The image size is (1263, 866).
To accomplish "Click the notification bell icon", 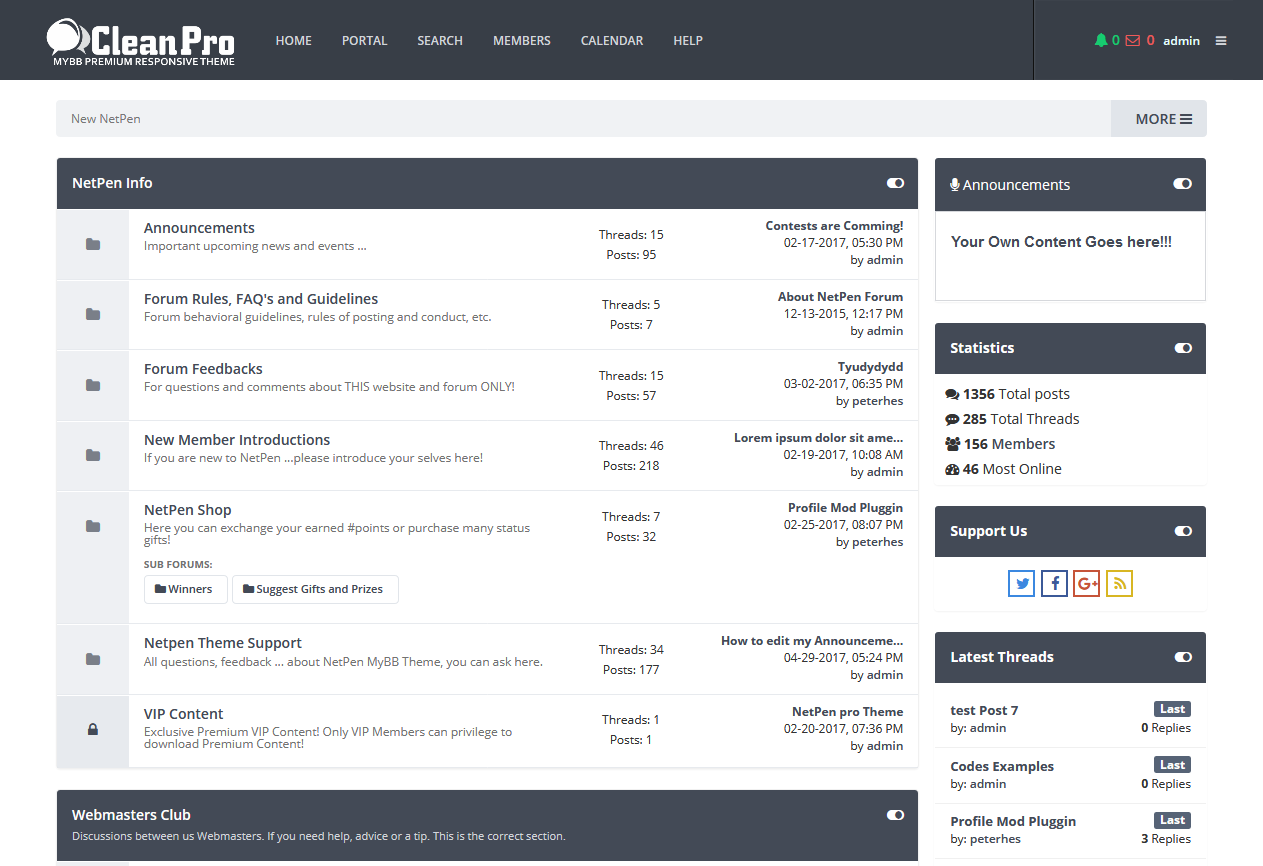I will click(x=1103, y=40).
